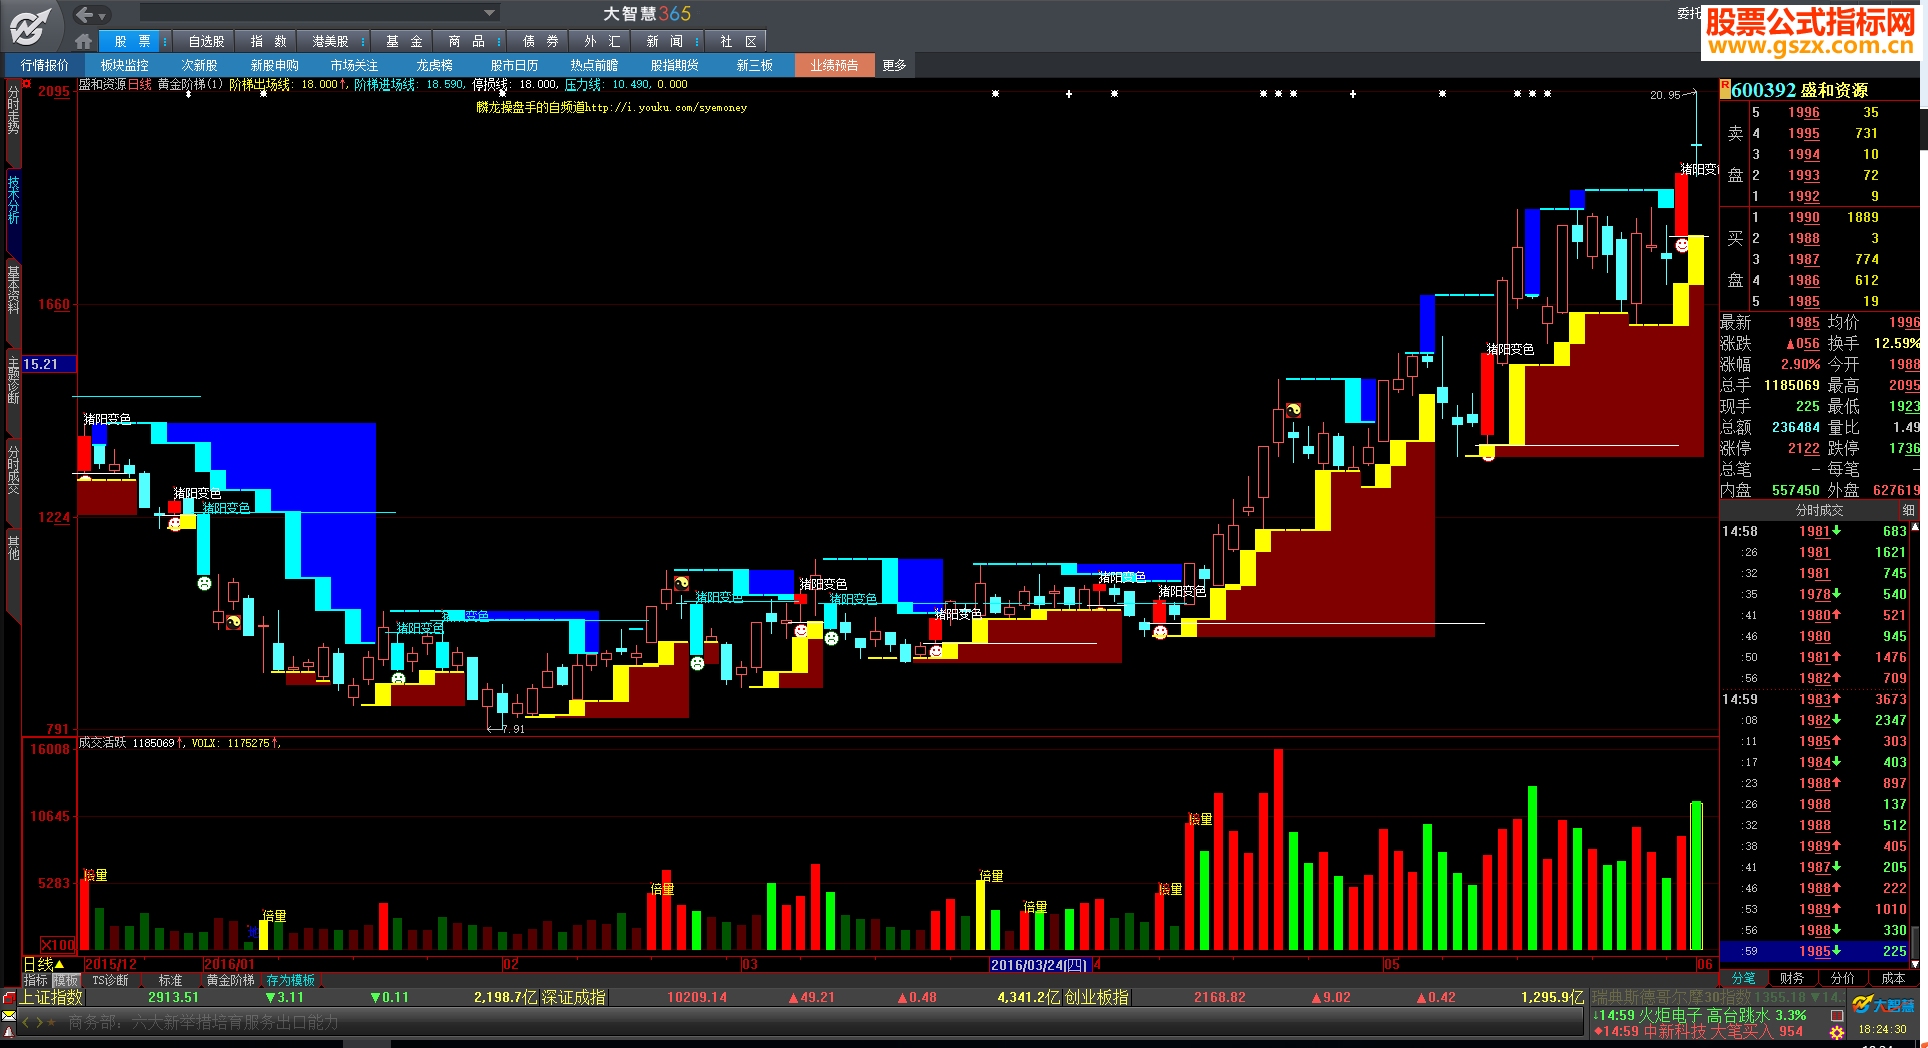Click the news ticker next arrow
Screen dimensions: 1928x1048
[39, 1022]
